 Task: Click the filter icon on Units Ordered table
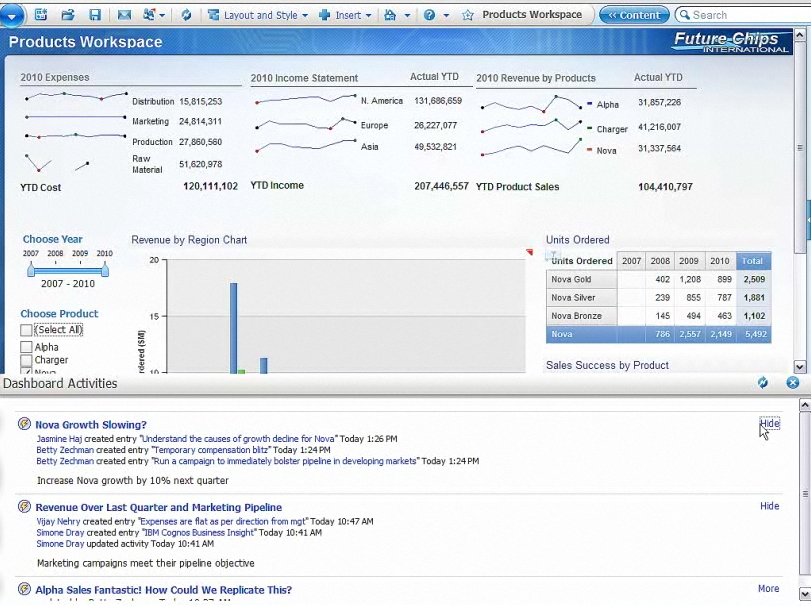[553, 254]
